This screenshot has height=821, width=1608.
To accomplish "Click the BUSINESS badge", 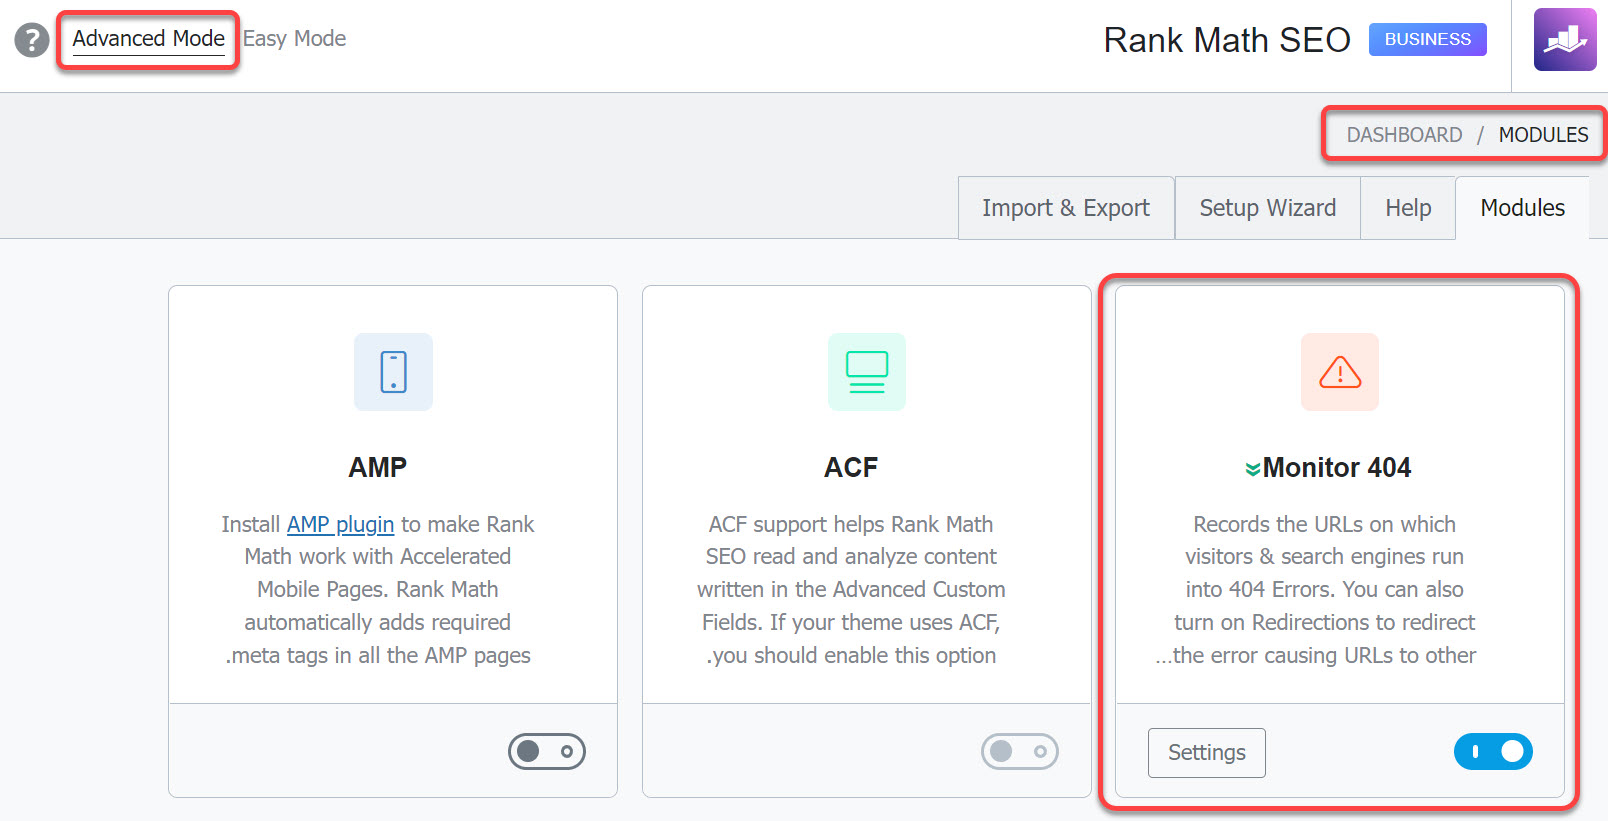I will (x=1427, y=40).
